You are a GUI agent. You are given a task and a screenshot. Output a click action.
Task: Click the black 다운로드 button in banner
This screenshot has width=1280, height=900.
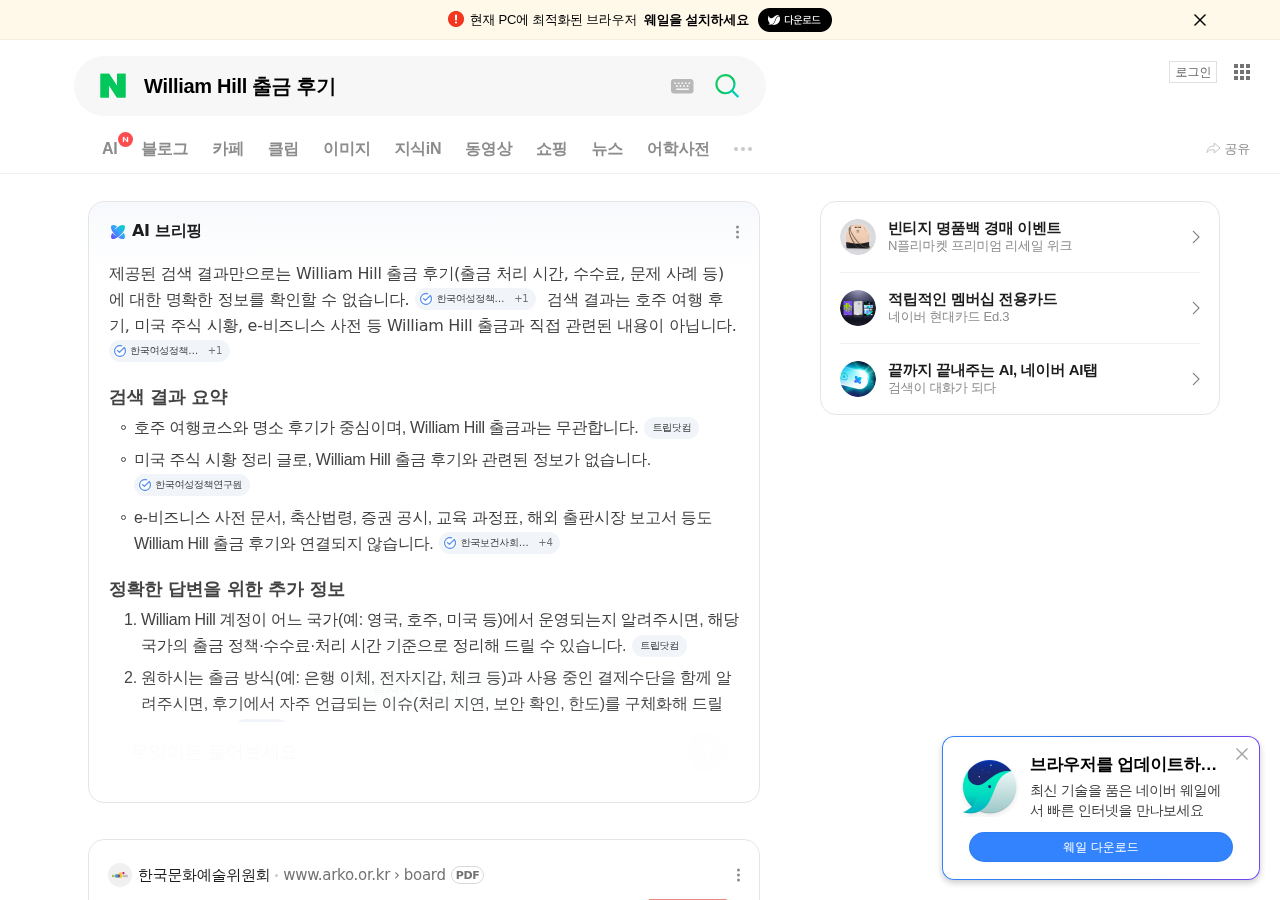tap(795, 20)
